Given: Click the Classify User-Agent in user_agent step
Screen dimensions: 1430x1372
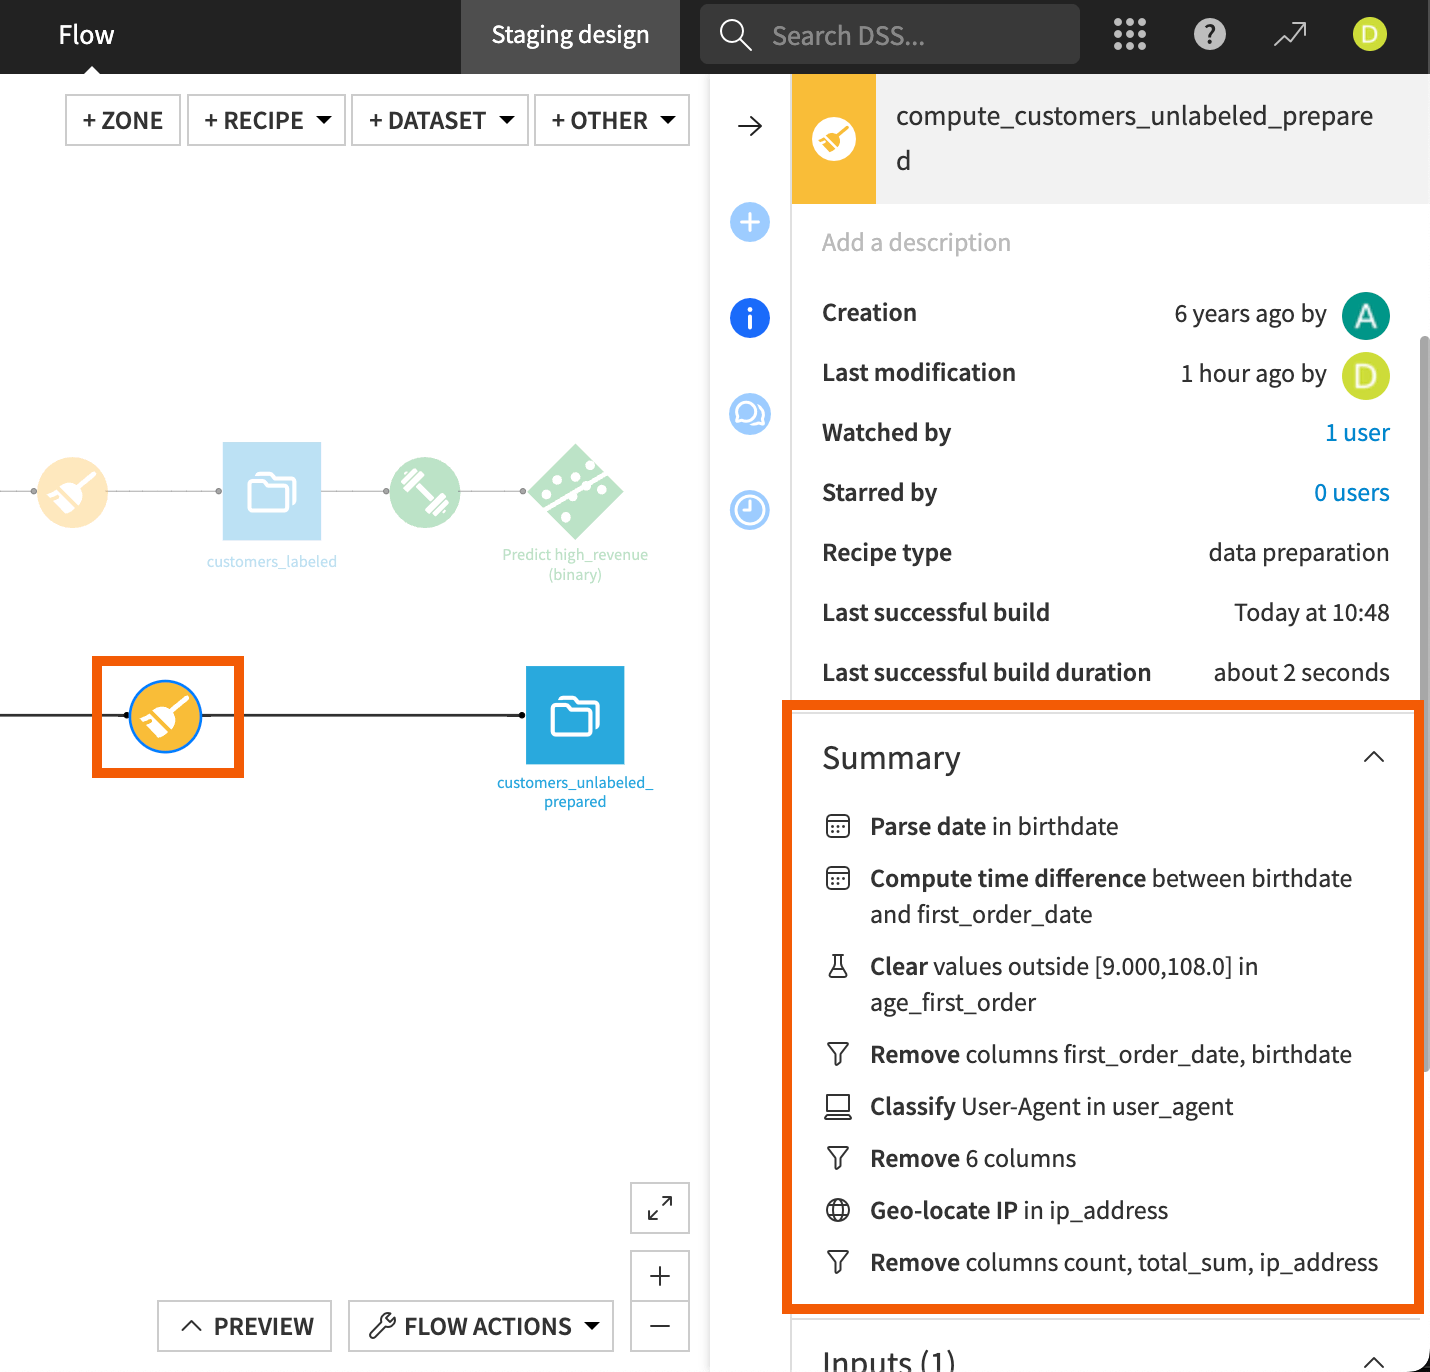Looking at the screenshot, I should click(1051, 1107).
